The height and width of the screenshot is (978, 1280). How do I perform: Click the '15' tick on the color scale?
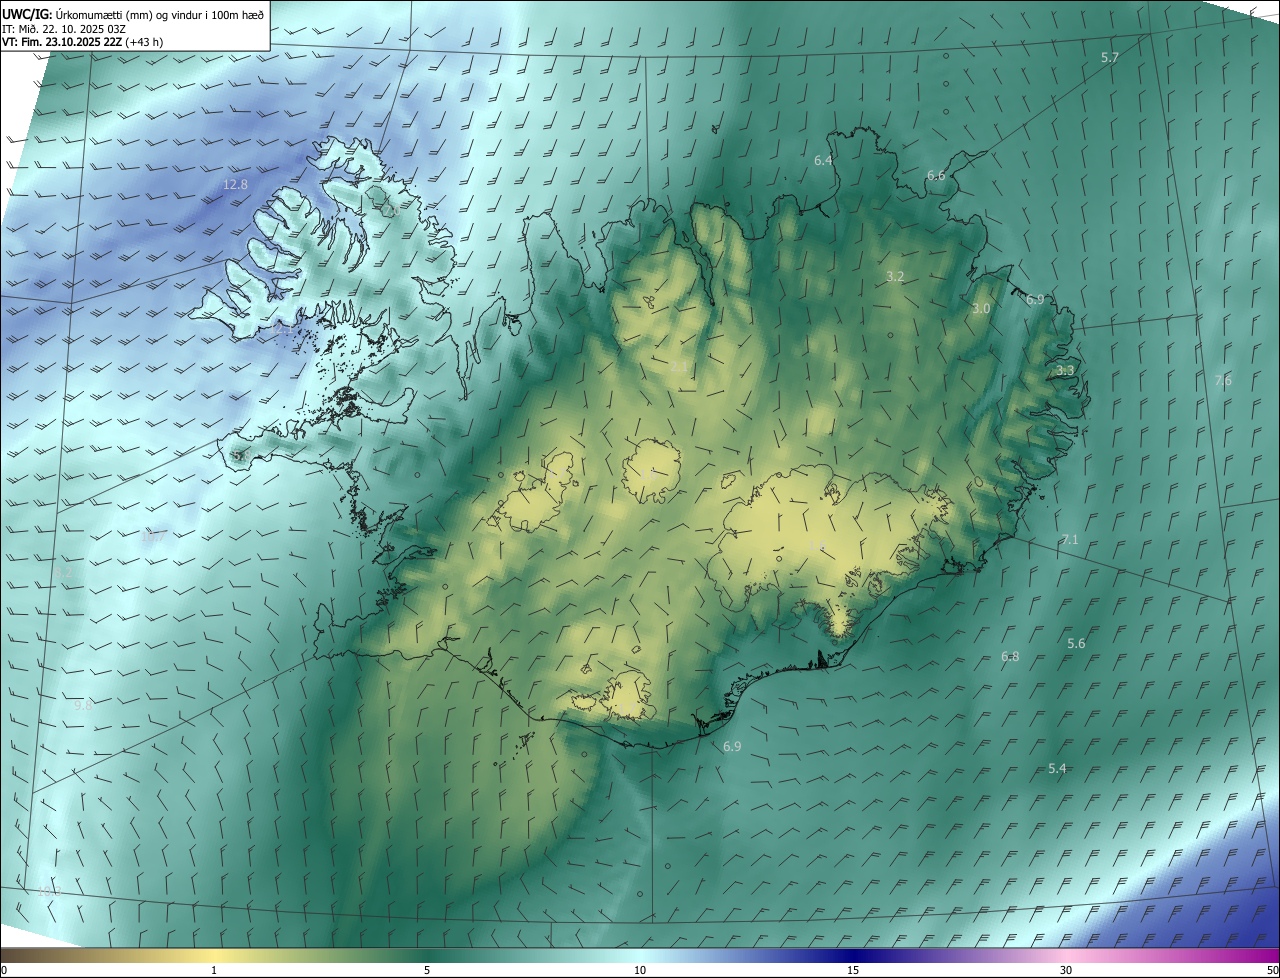pyautogui.click(x=853, y=971)
